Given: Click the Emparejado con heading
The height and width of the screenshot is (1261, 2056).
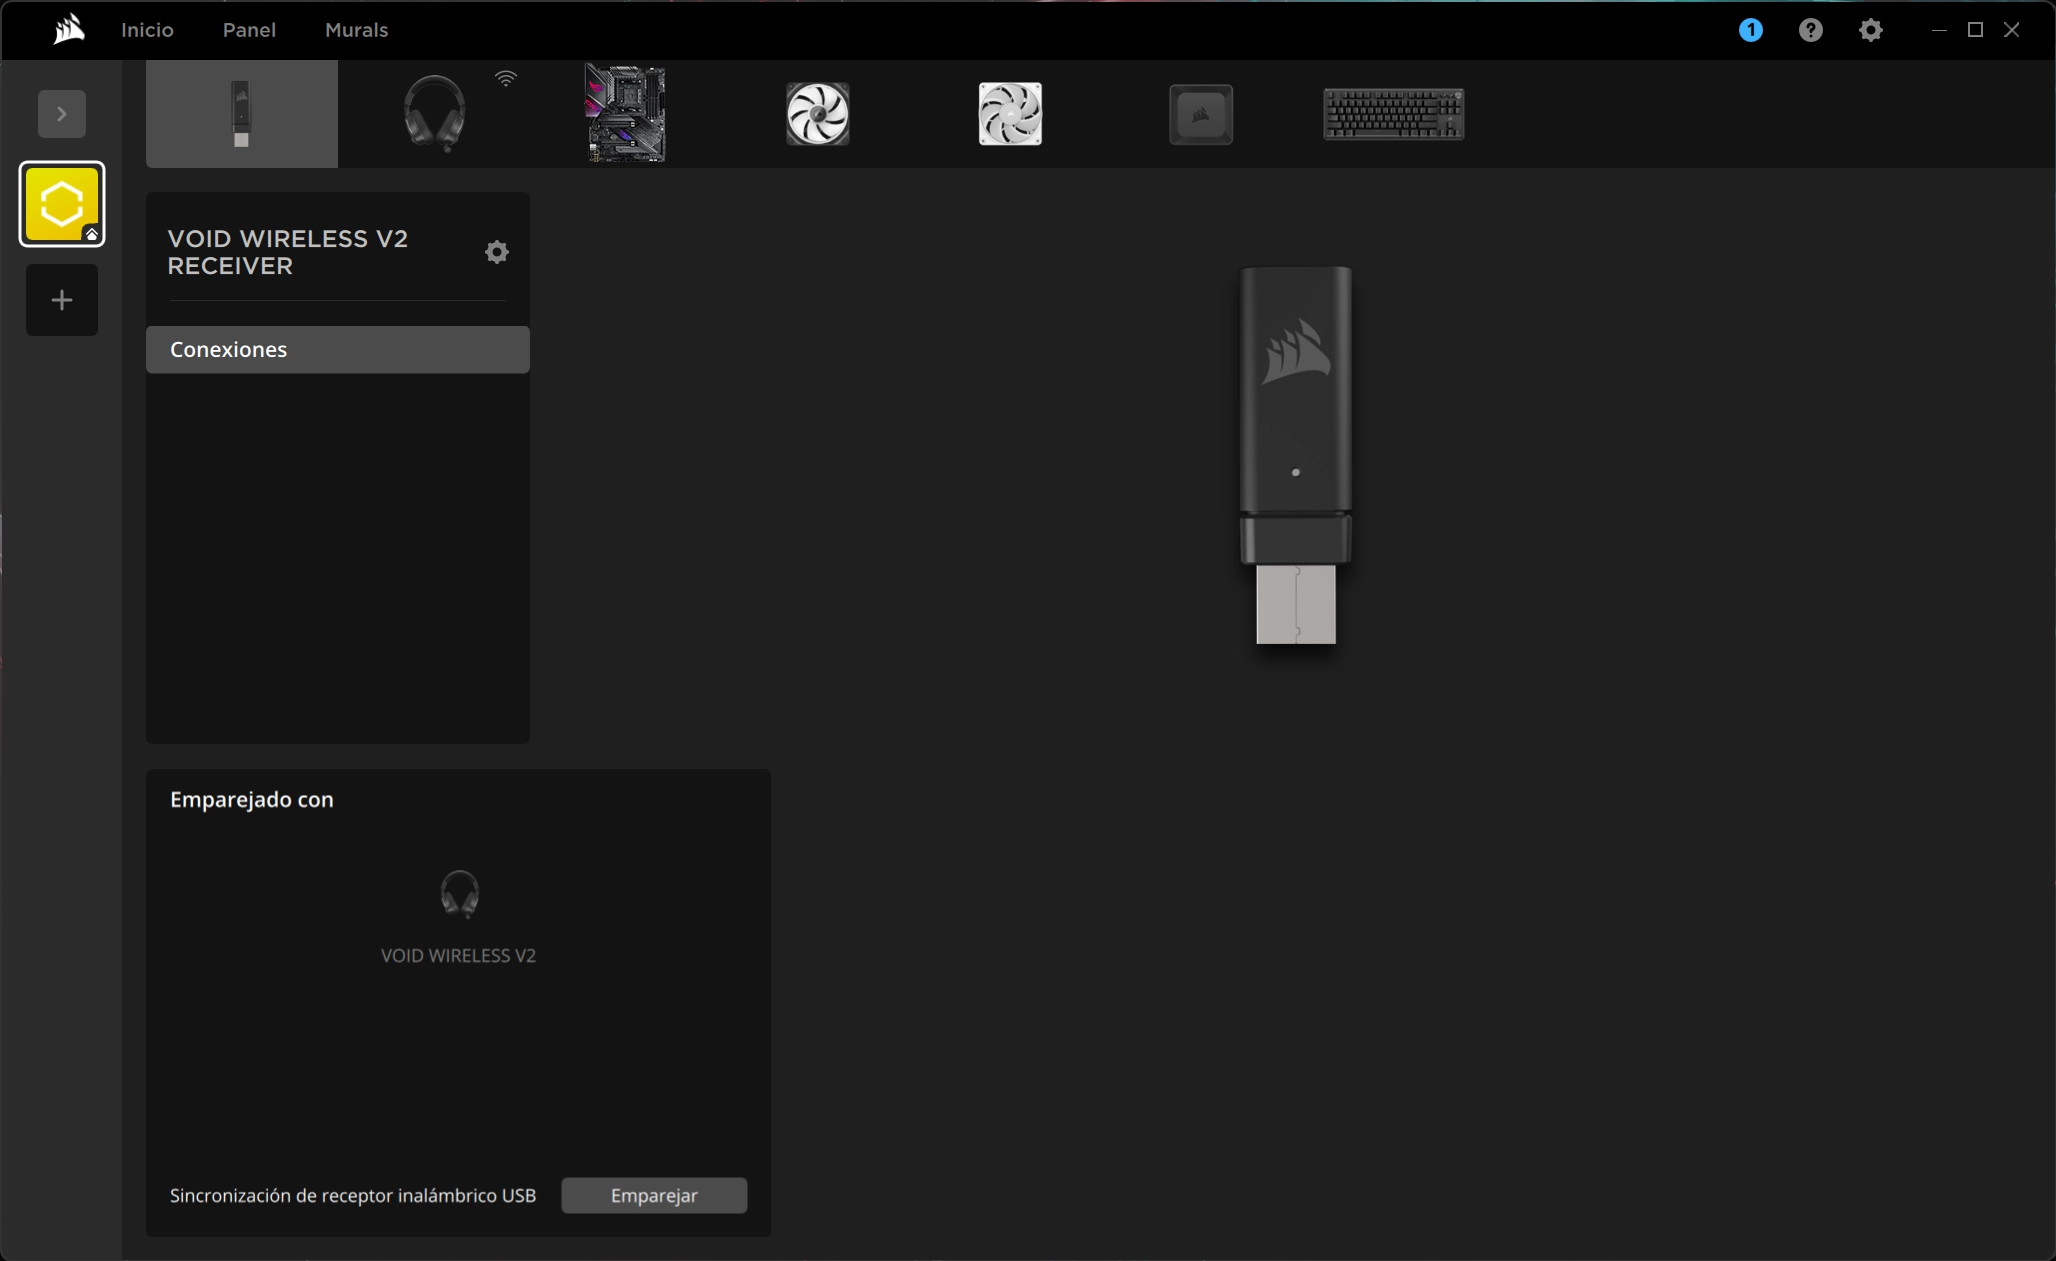Looking at the screenshot, I should point(252,800).
